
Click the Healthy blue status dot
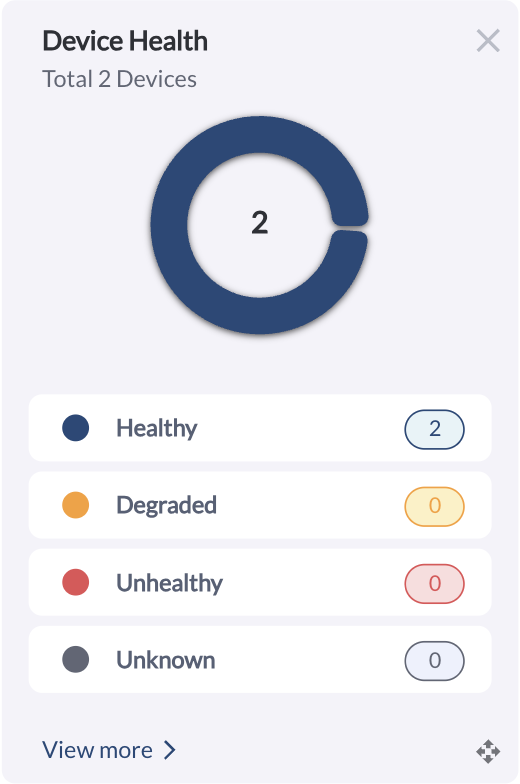click(76, 428)
